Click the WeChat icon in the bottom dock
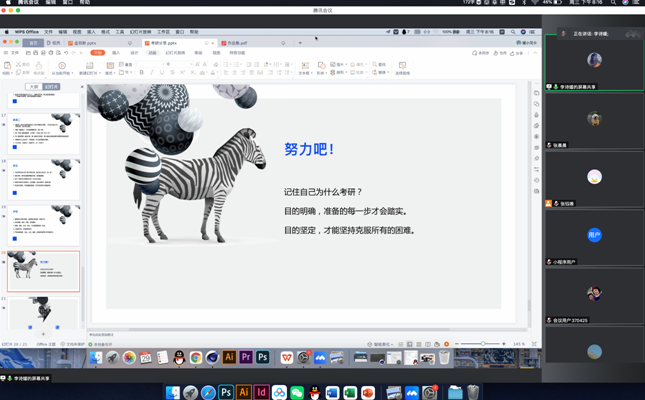Screen dimensions: 645x400 point(297,393)
